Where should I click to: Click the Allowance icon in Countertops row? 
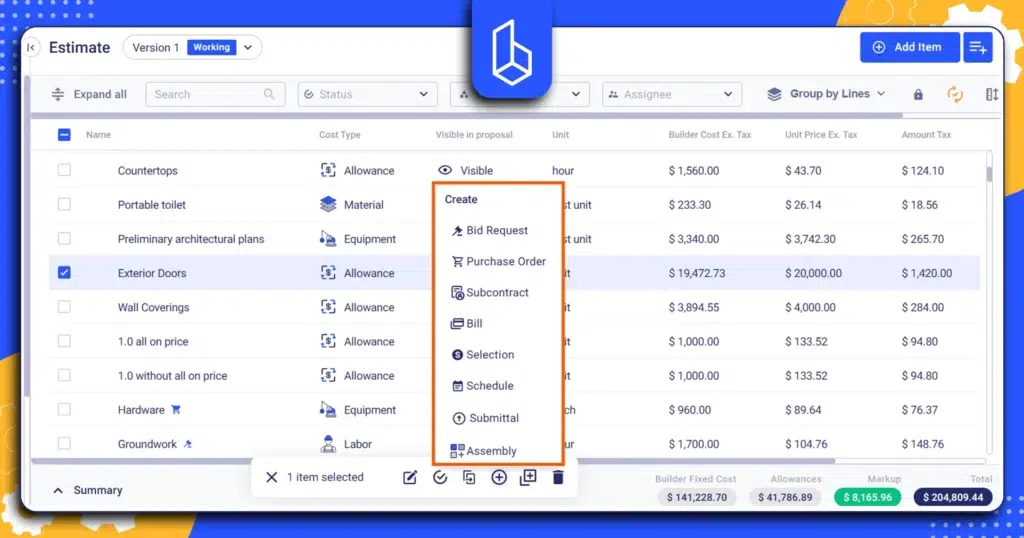pos(328,170)
